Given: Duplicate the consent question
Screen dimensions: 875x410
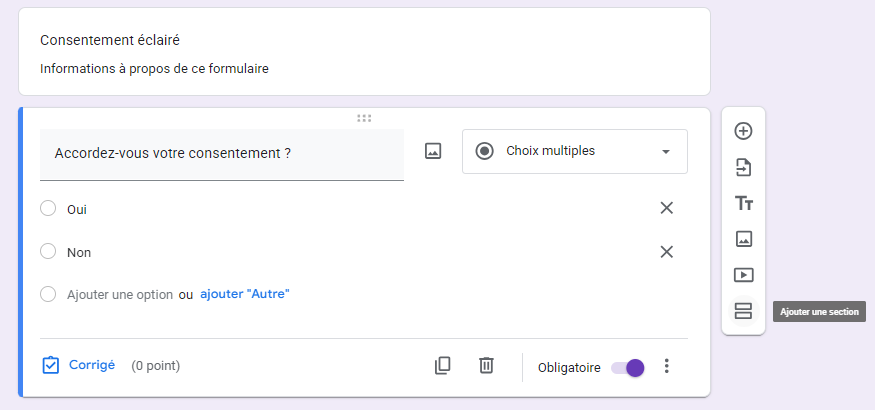Looking at the screenshot, I should click(443, 366).
